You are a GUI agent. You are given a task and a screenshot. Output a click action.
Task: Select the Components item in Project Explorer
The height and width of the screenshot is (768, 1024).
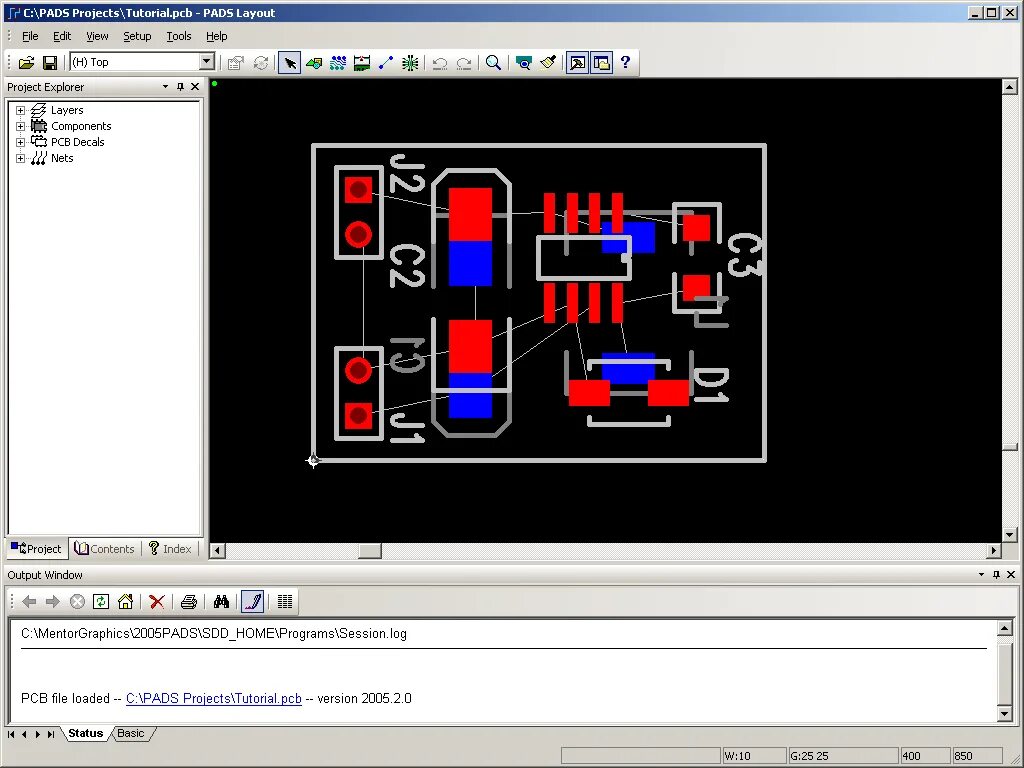pyautogui.click(x=81, y=126)
